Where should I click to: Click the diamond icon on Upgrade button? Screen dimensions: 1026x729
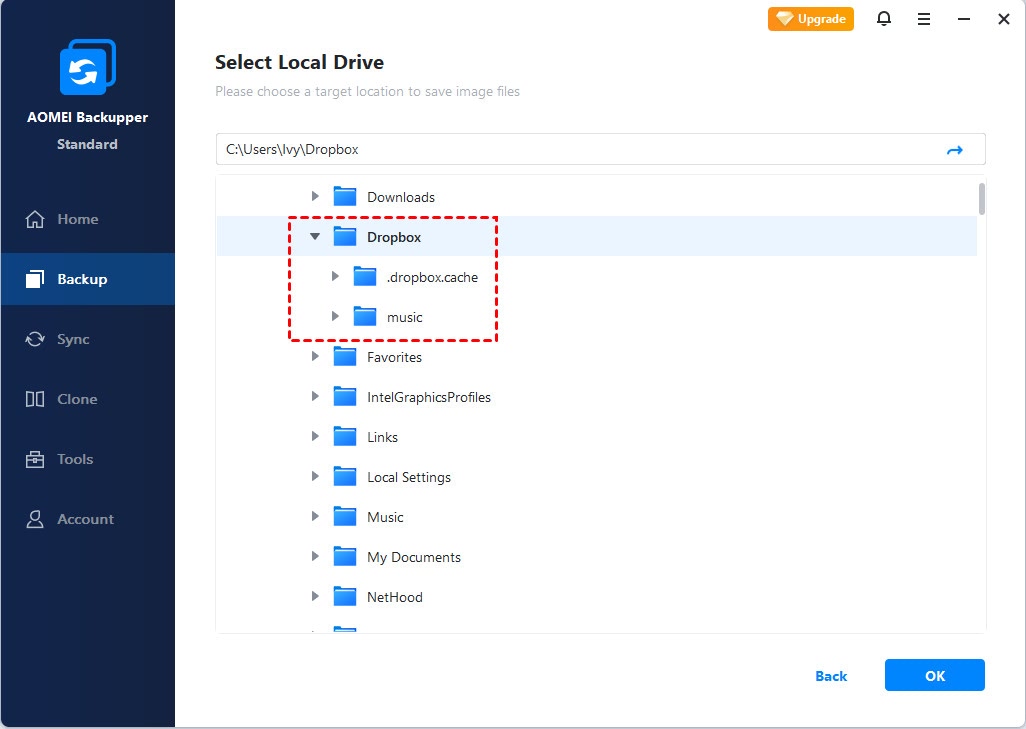[x=785, y=18]
